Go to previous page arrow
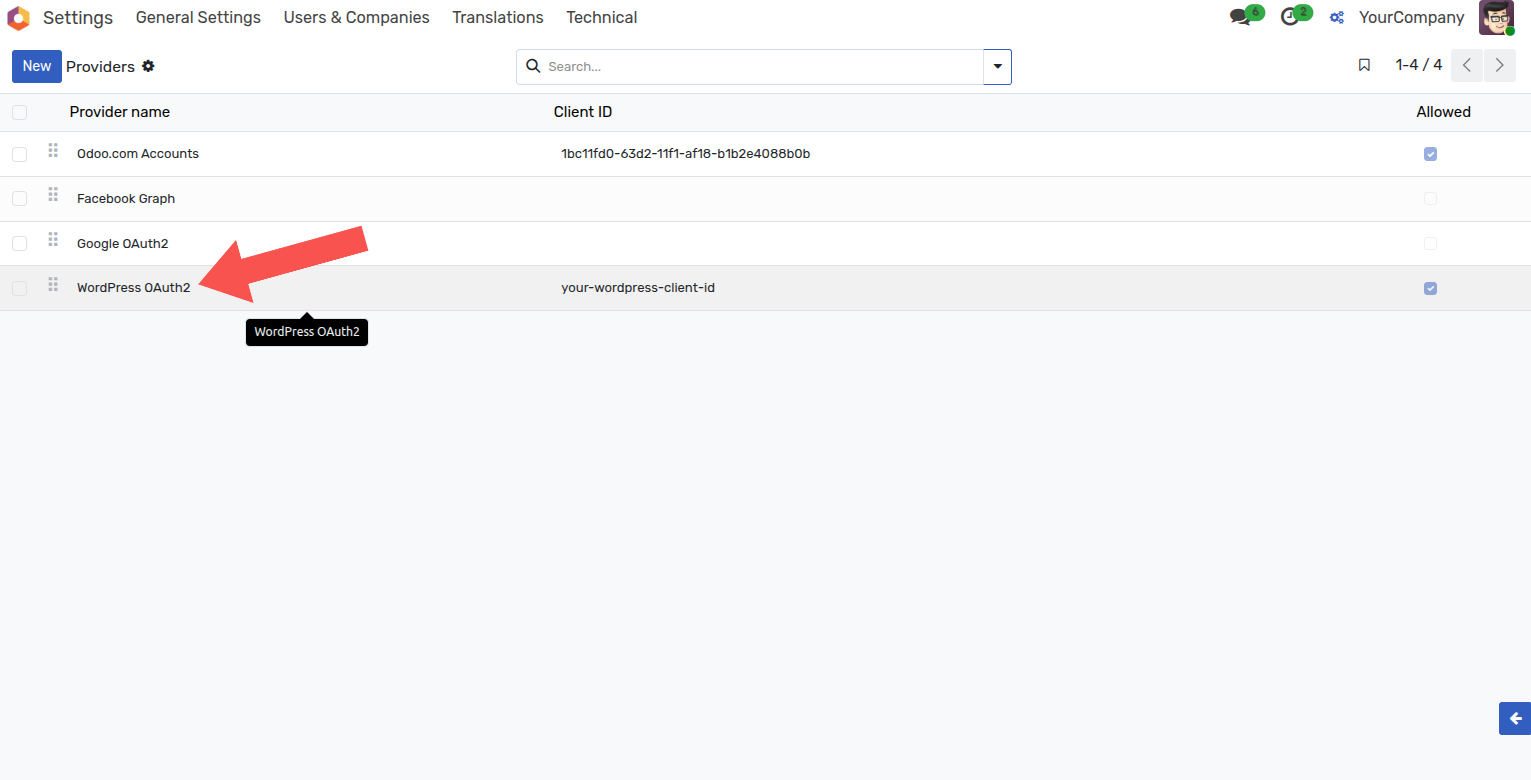The height and width of the screenshot is (780, 1531). click(x=1466, y=65)
